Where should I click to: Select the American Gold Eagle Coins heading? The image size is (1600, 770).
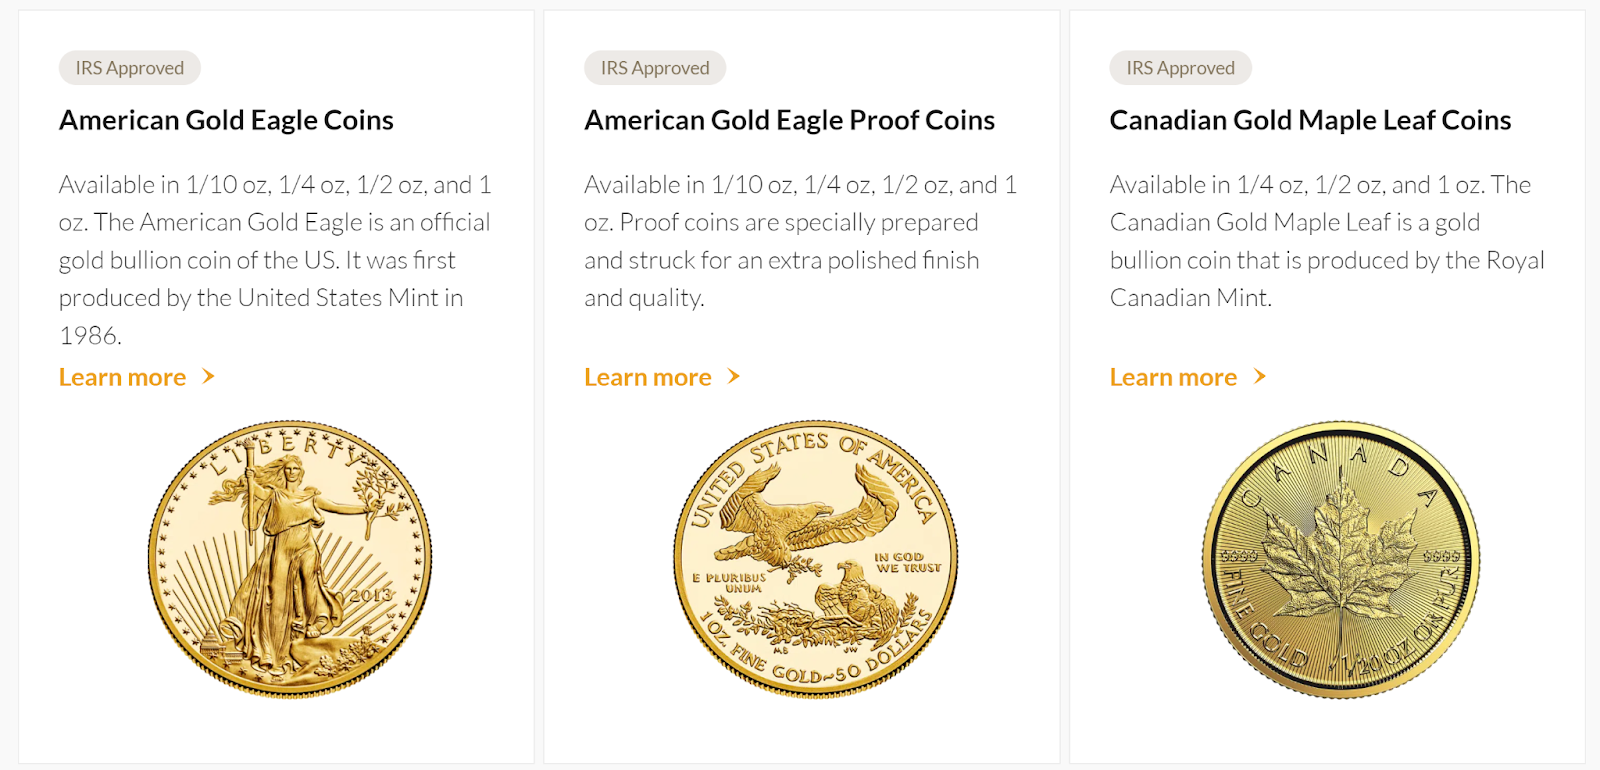coord(226,120)
